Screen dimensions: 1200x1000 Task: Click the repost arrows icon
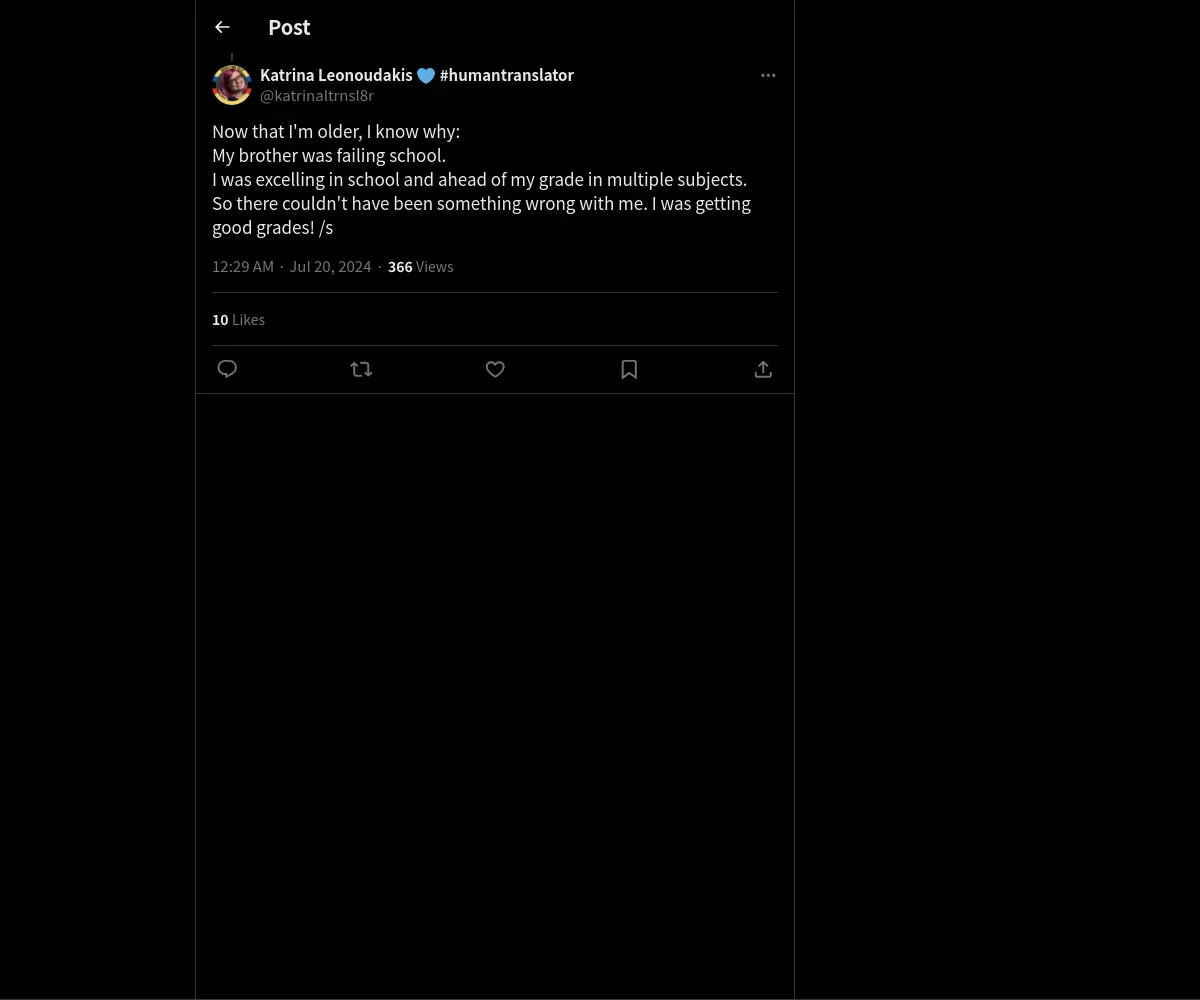click(x=361, y=369)
